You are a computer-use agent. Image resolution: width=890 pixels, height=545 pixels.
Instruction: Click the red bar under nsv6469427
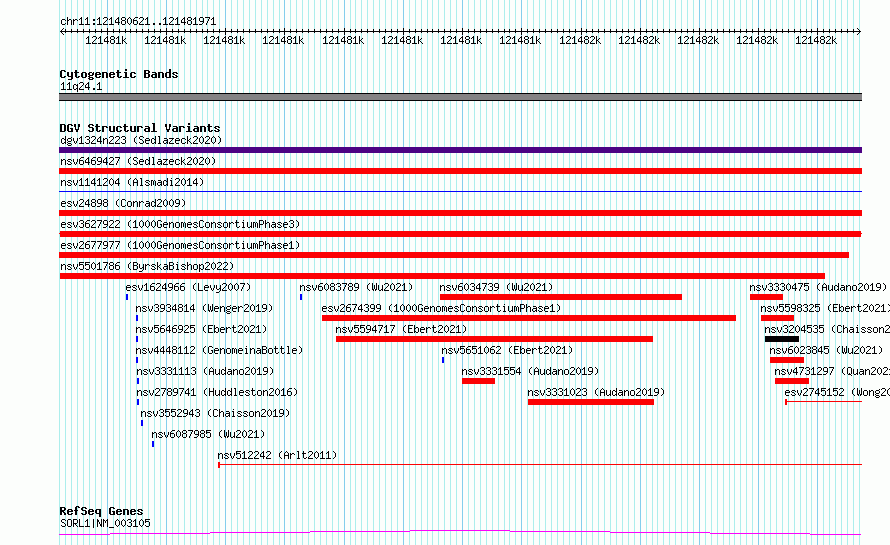(460, 171)
